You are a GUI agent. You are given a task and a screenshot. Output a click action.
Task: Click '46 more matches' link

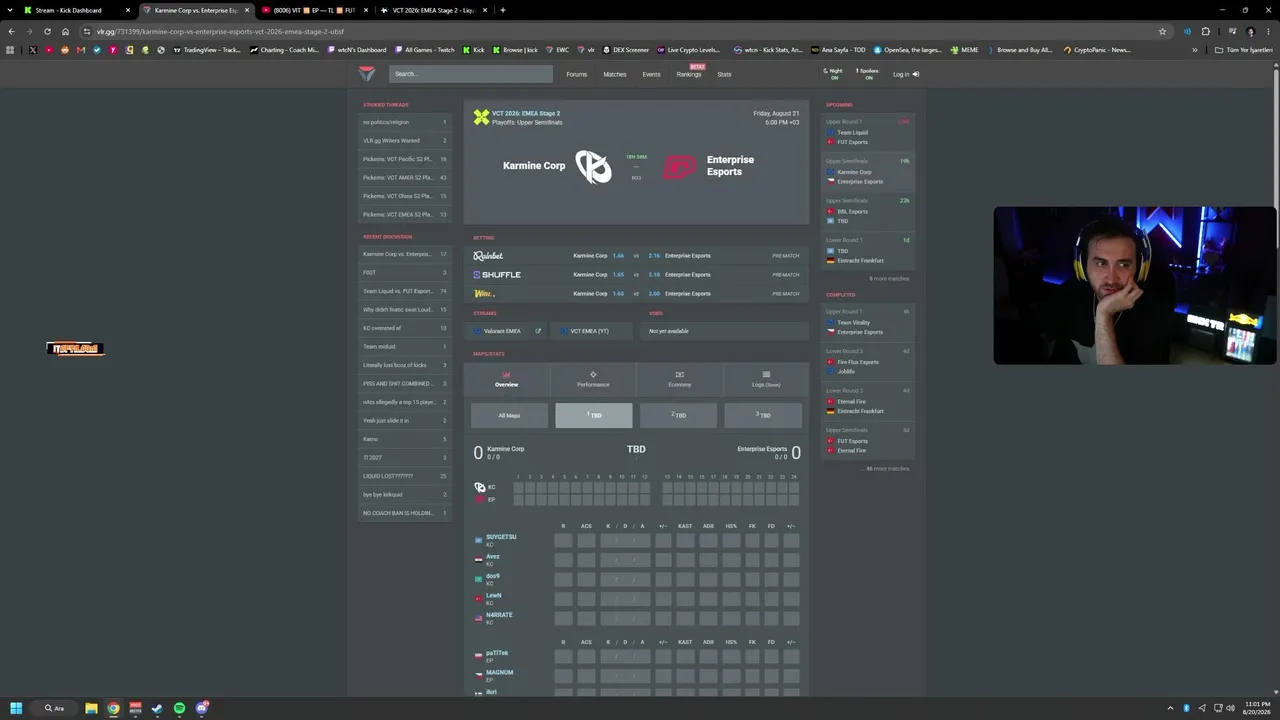(x=887, y=468)
